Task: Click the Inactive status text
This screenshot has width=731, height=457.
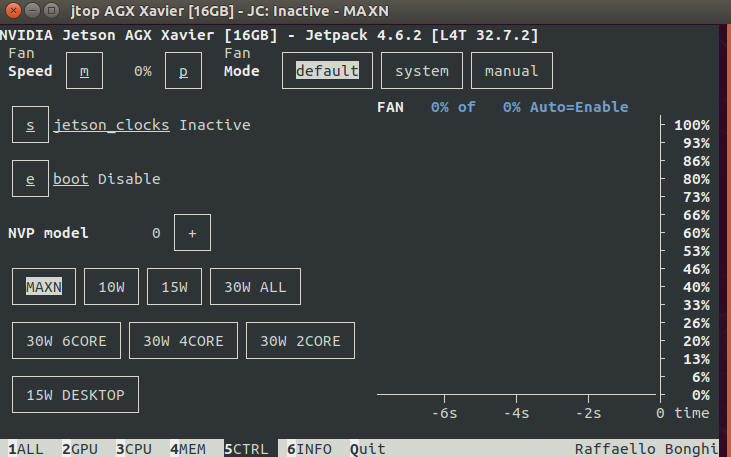Action: click(x=215, y=125)
